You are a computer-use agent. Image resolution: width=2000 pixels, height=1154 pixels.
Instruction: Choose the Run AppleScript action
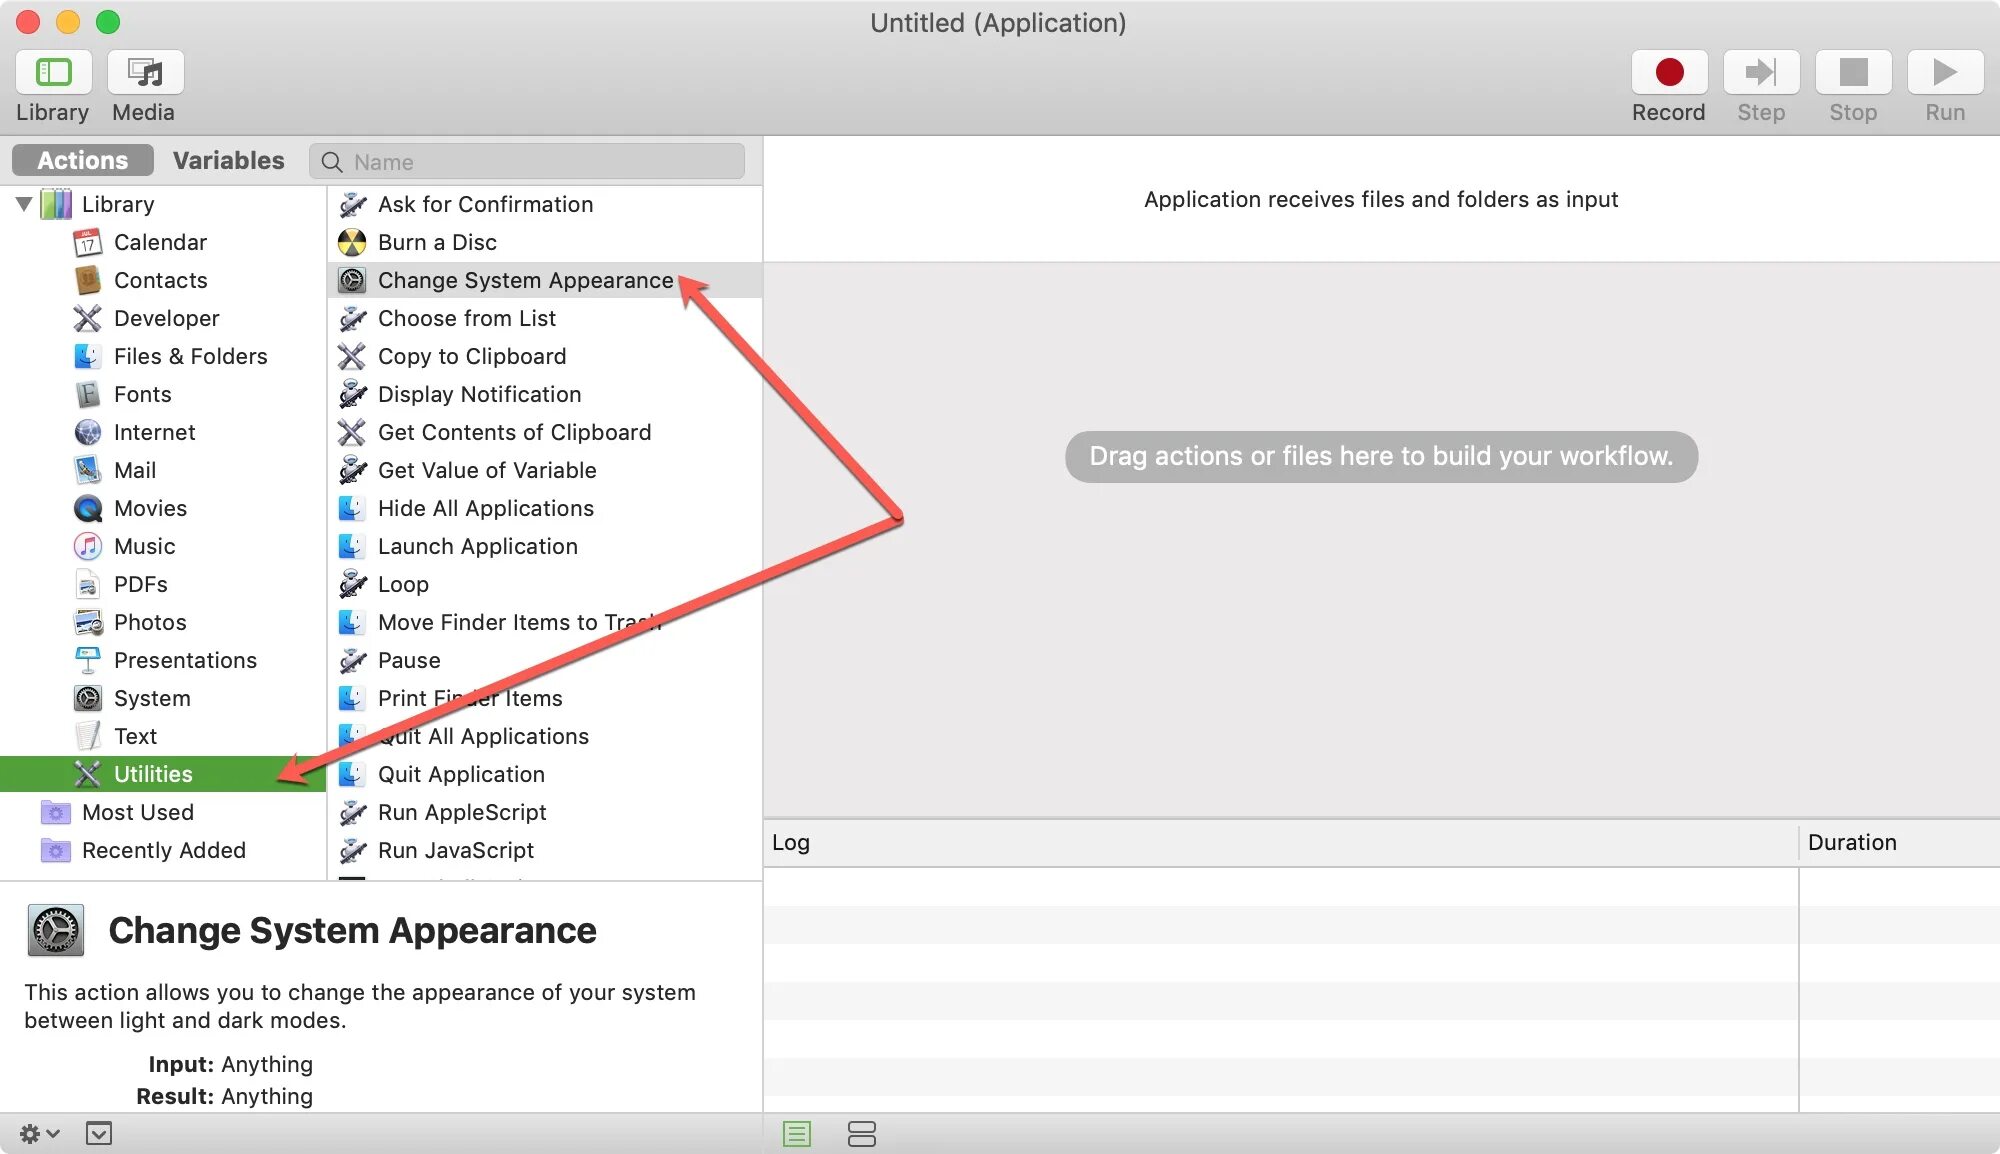click(x=462, y=812)
